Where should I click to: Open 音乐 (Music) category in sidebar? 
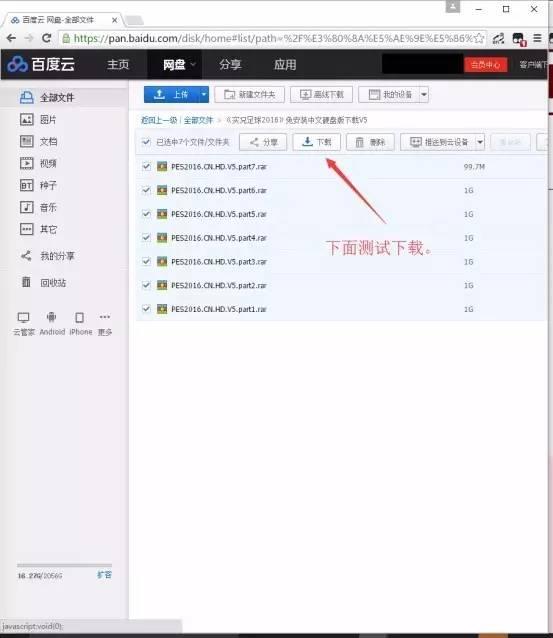38,208
